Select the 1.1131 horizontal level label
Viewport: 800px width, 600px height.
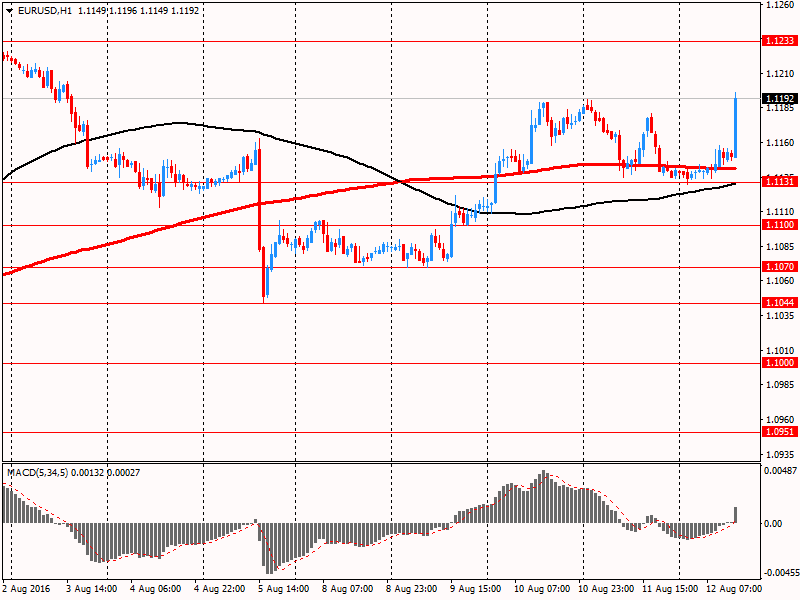click(x=780, y=182)
